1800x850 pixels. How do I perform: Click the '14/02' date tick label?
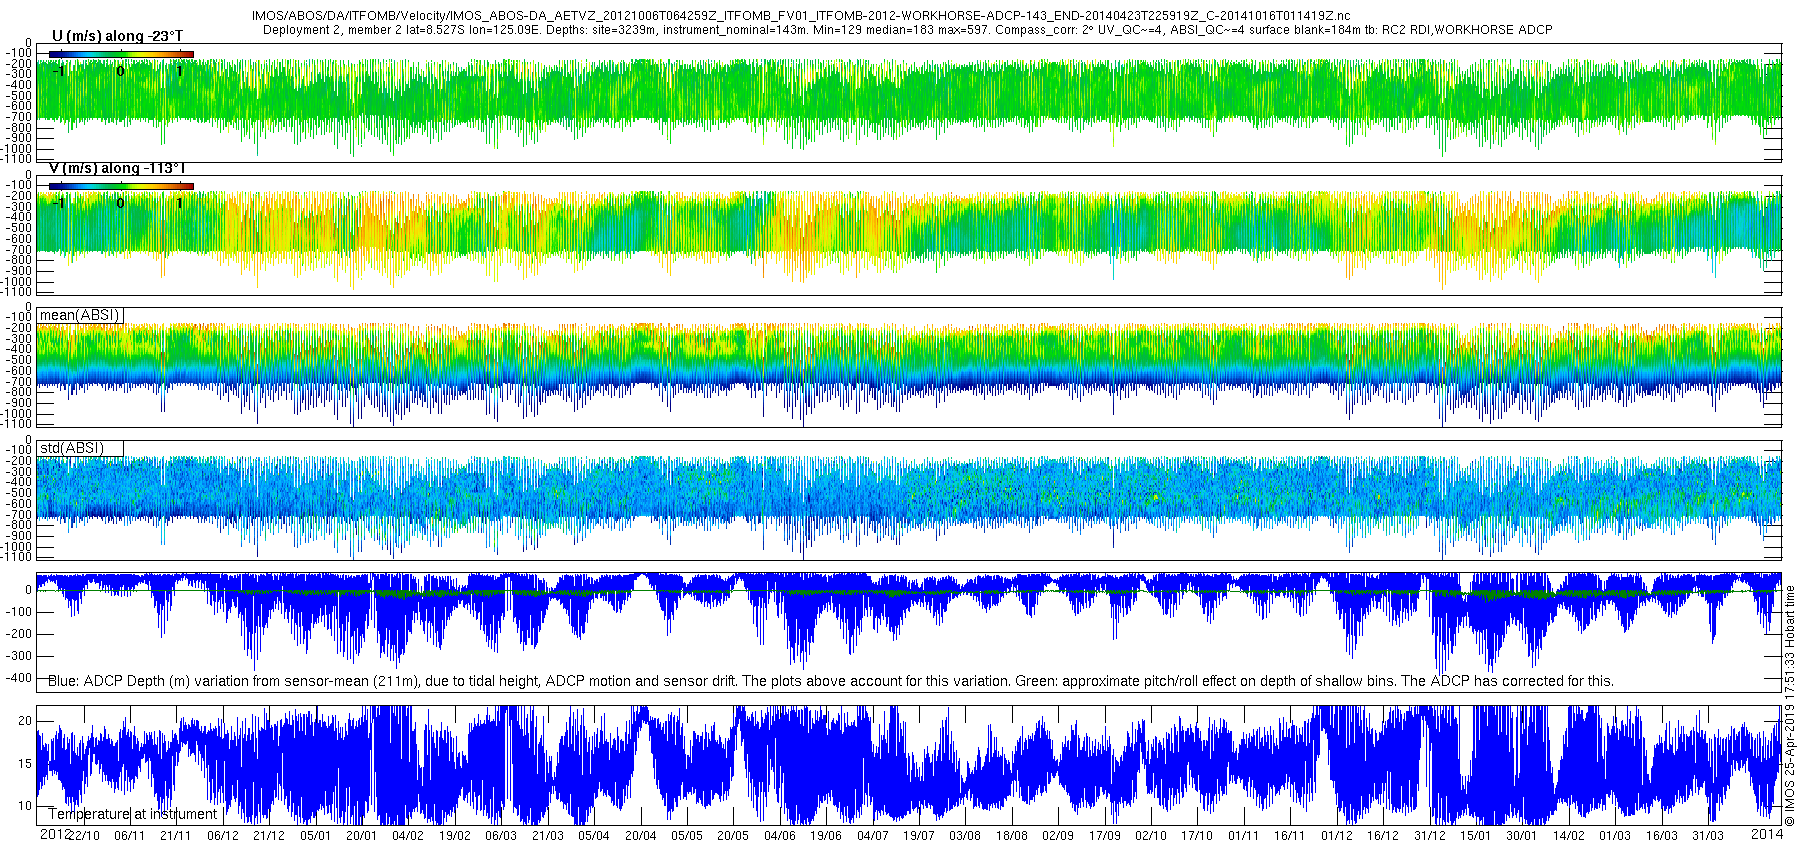pos(1568,836)
